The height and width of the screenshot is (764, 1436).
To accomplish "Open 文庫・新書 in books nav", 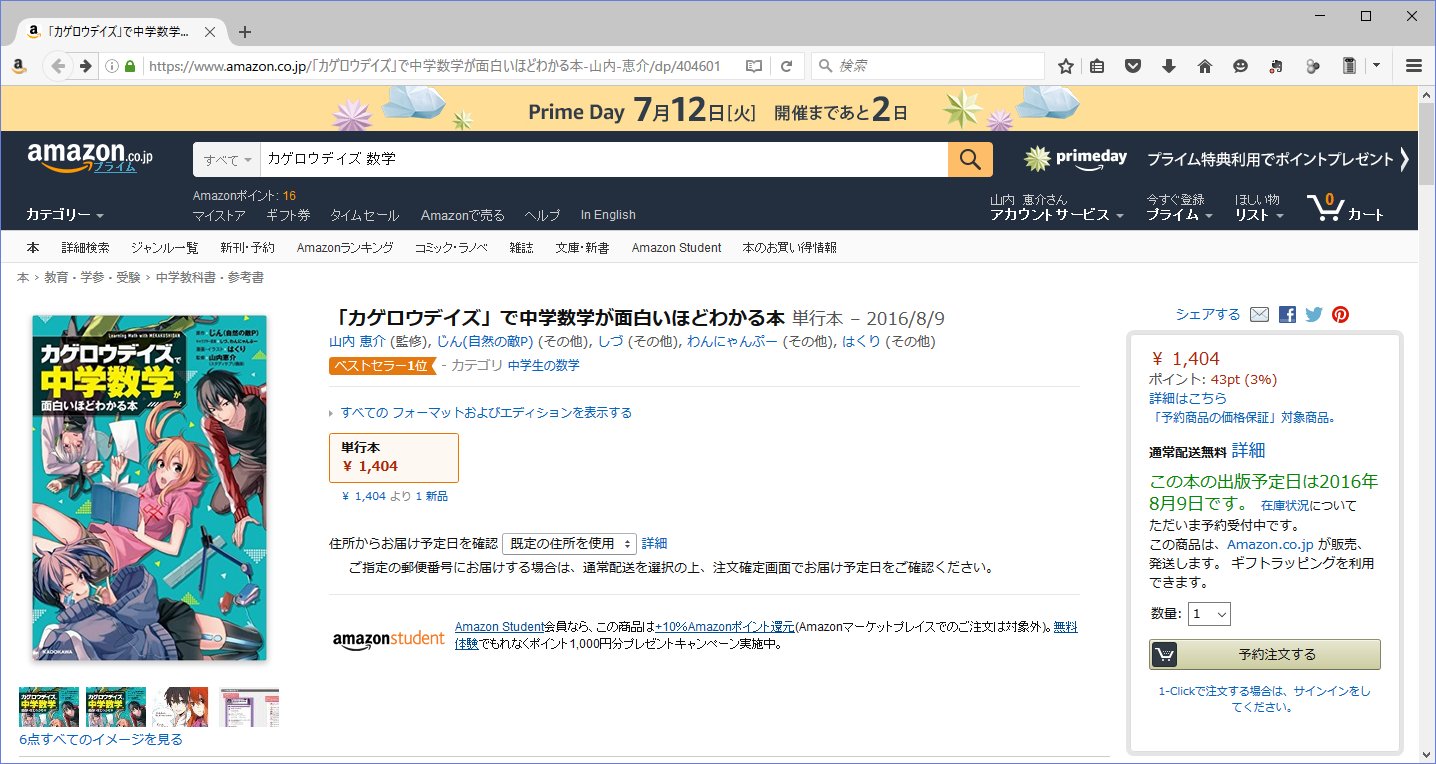I will point(582,247).
